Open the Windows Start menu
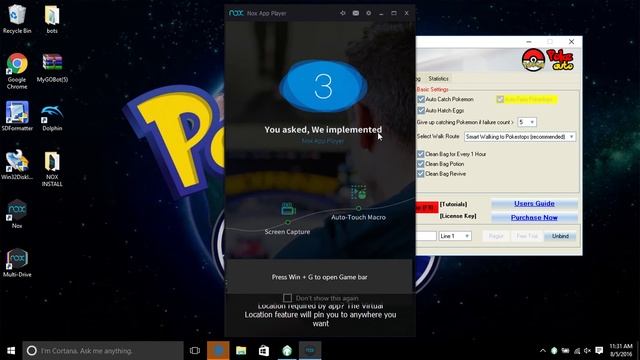The width and height of the screenshot is (640, 360). 11,351
